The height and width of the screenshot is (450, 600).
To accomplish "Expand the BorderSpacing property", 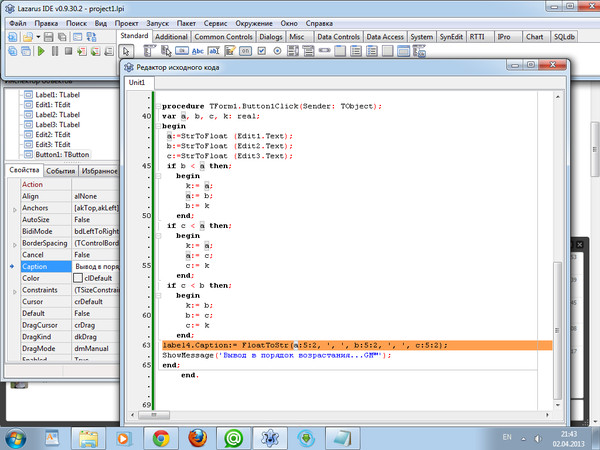I will 14,243.
